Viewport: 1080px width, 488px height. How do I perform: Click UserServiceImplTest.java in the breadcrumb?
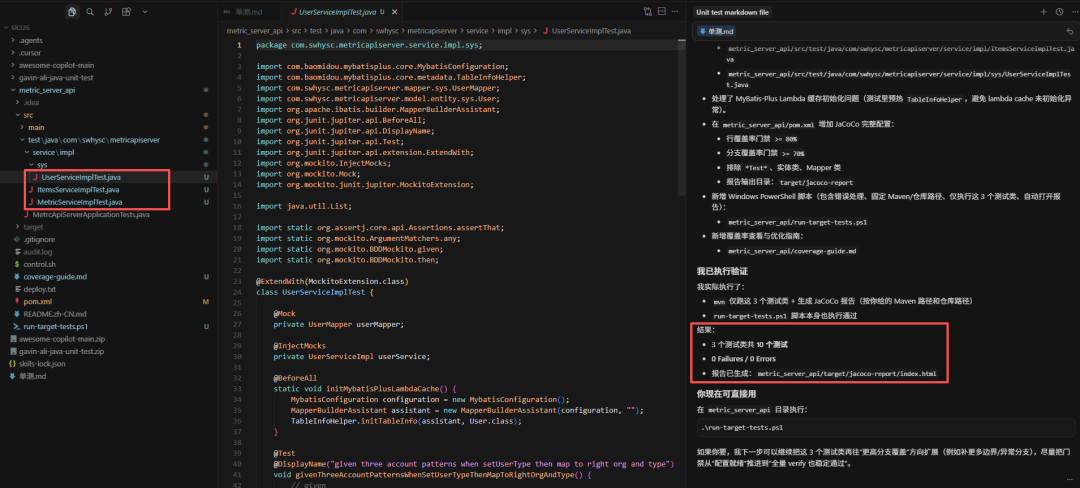pos(591,31)
